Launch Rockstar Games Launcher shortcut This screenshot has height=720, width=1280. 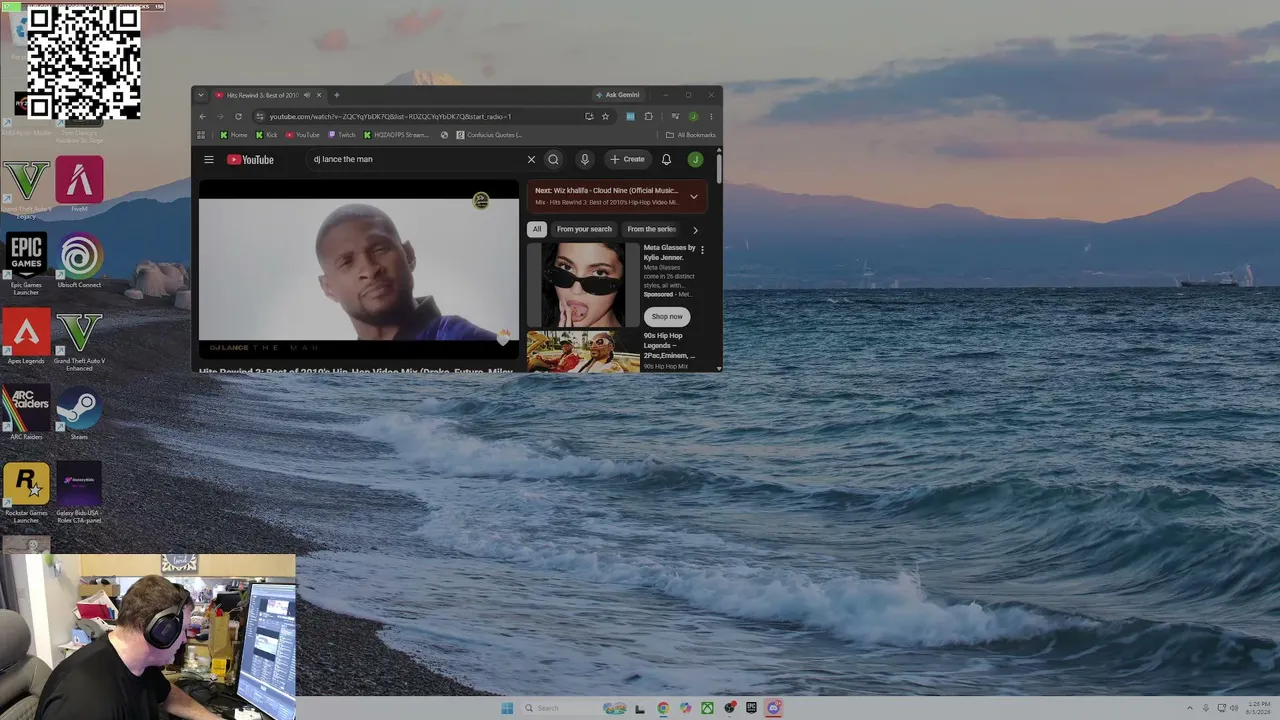coord(26,492)
